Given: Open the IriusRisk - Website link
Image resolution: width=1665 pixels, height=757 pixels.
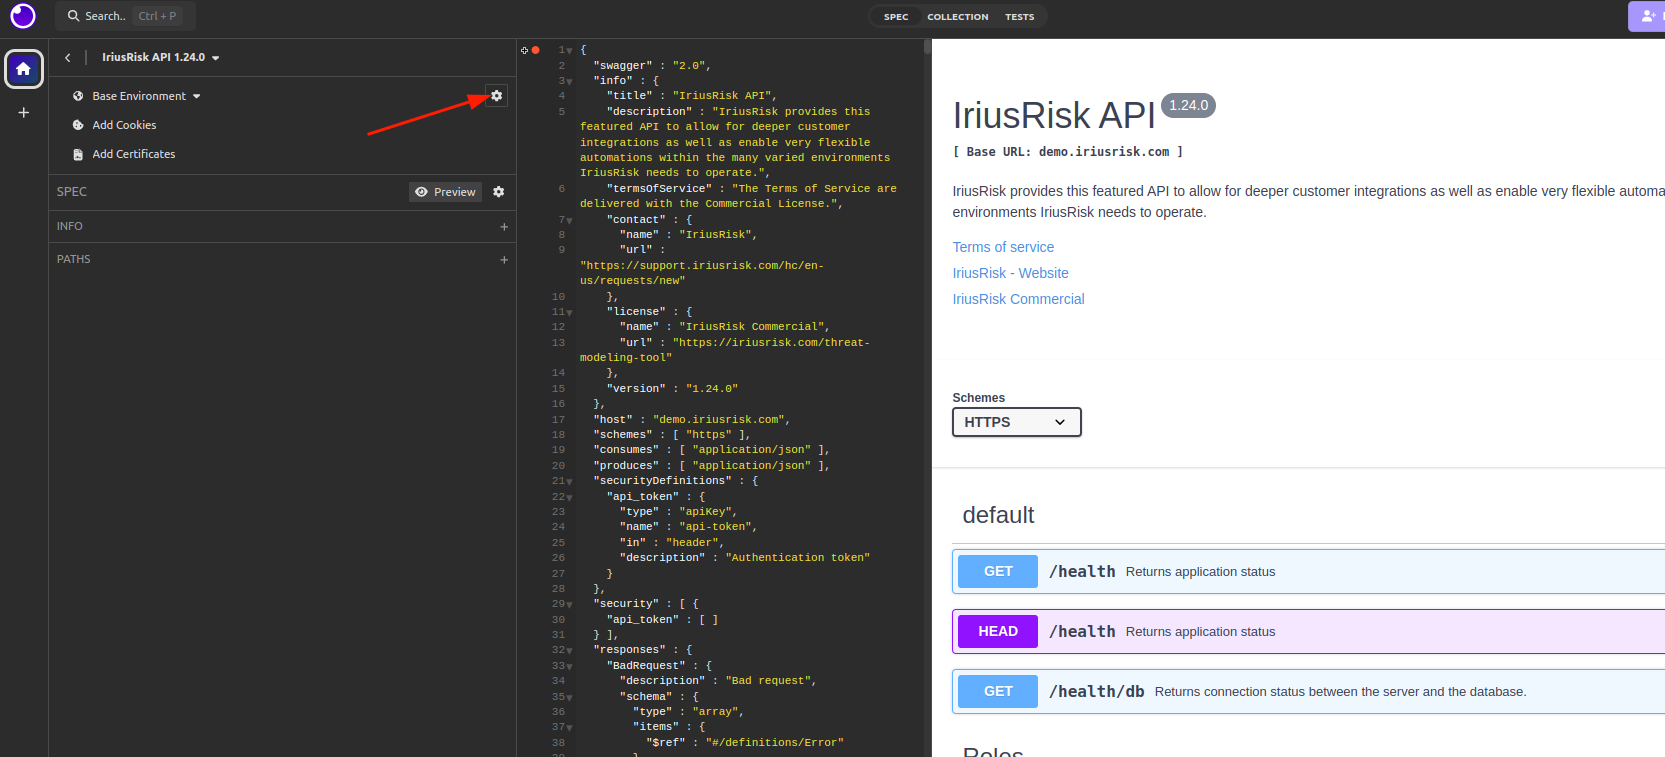Looking at the screenshot, I should pos(1010,273).
